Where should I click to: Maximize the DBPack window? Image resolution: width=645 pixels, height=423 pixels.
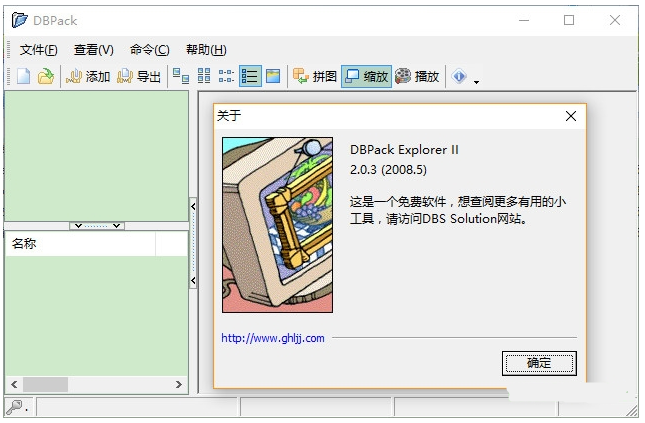pos(569,20)
